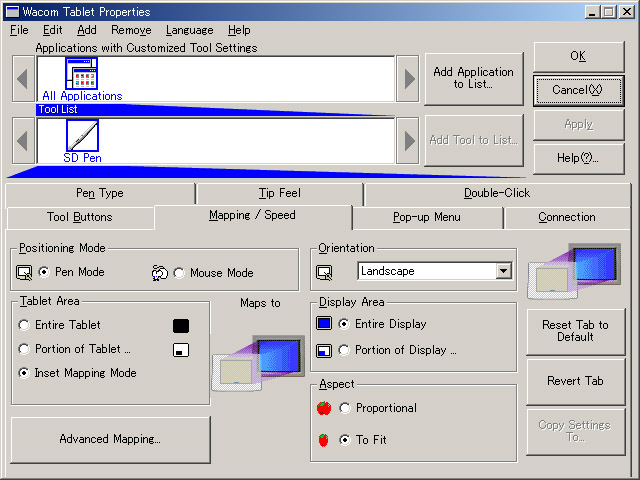The height and width of the screenshot is (480, 640).
Task: Switch to the Connection tab
Action: point(567,217)
